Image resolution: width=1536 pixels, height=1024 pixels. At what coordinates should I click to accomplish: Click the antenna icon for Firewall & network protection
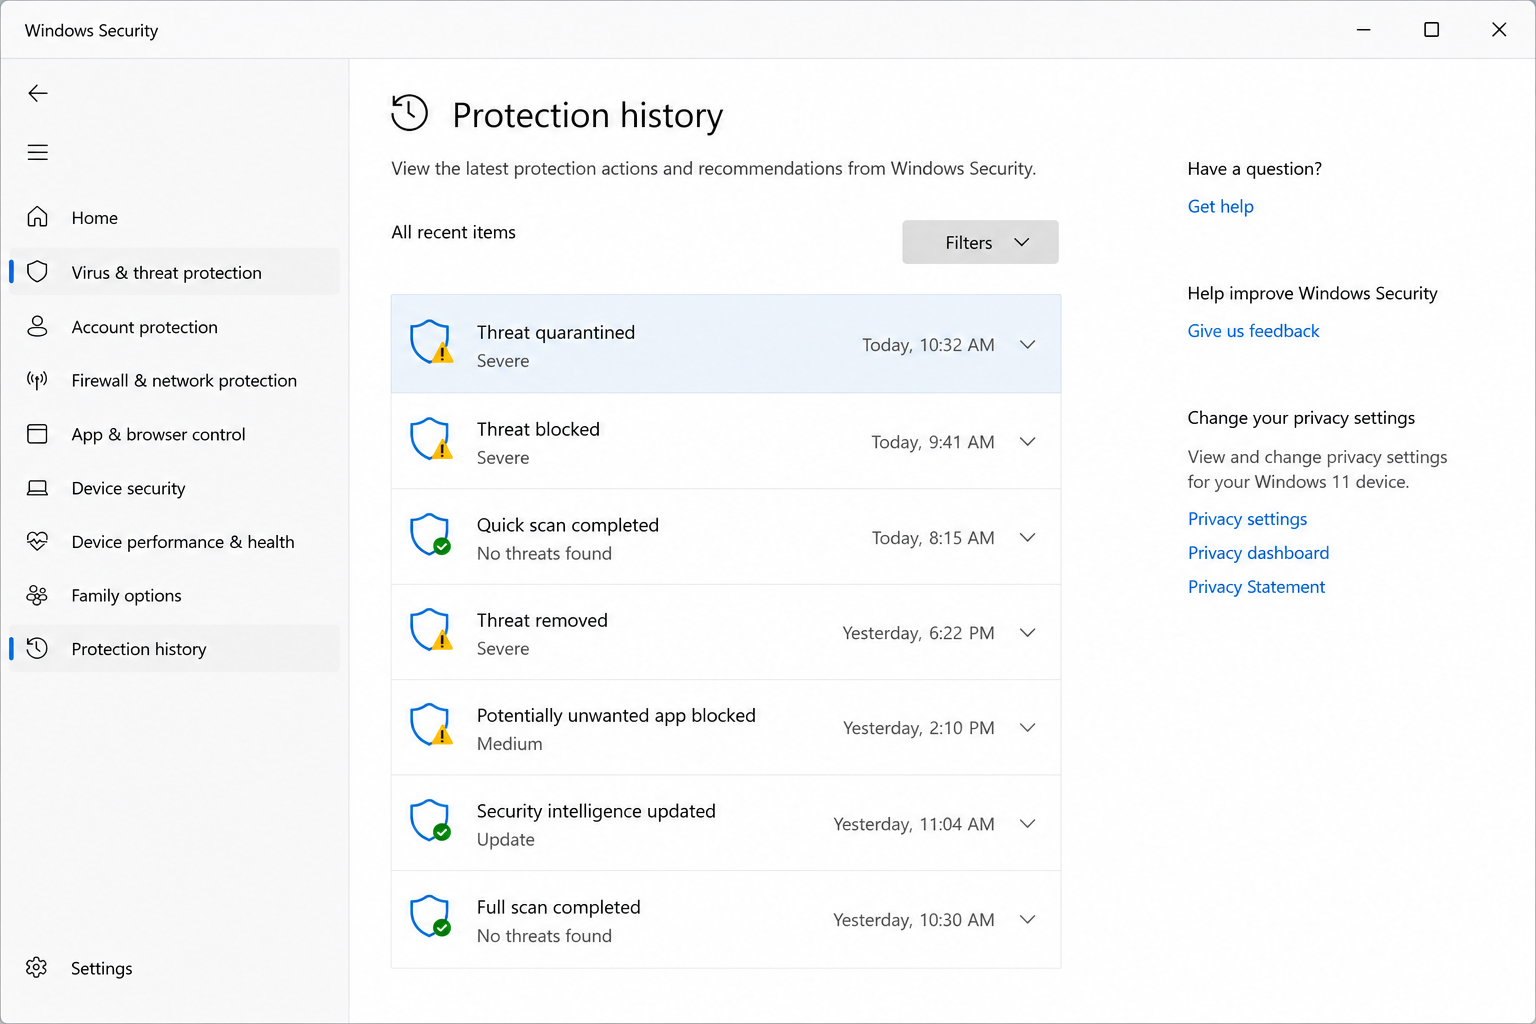click(x=37, y=380)
